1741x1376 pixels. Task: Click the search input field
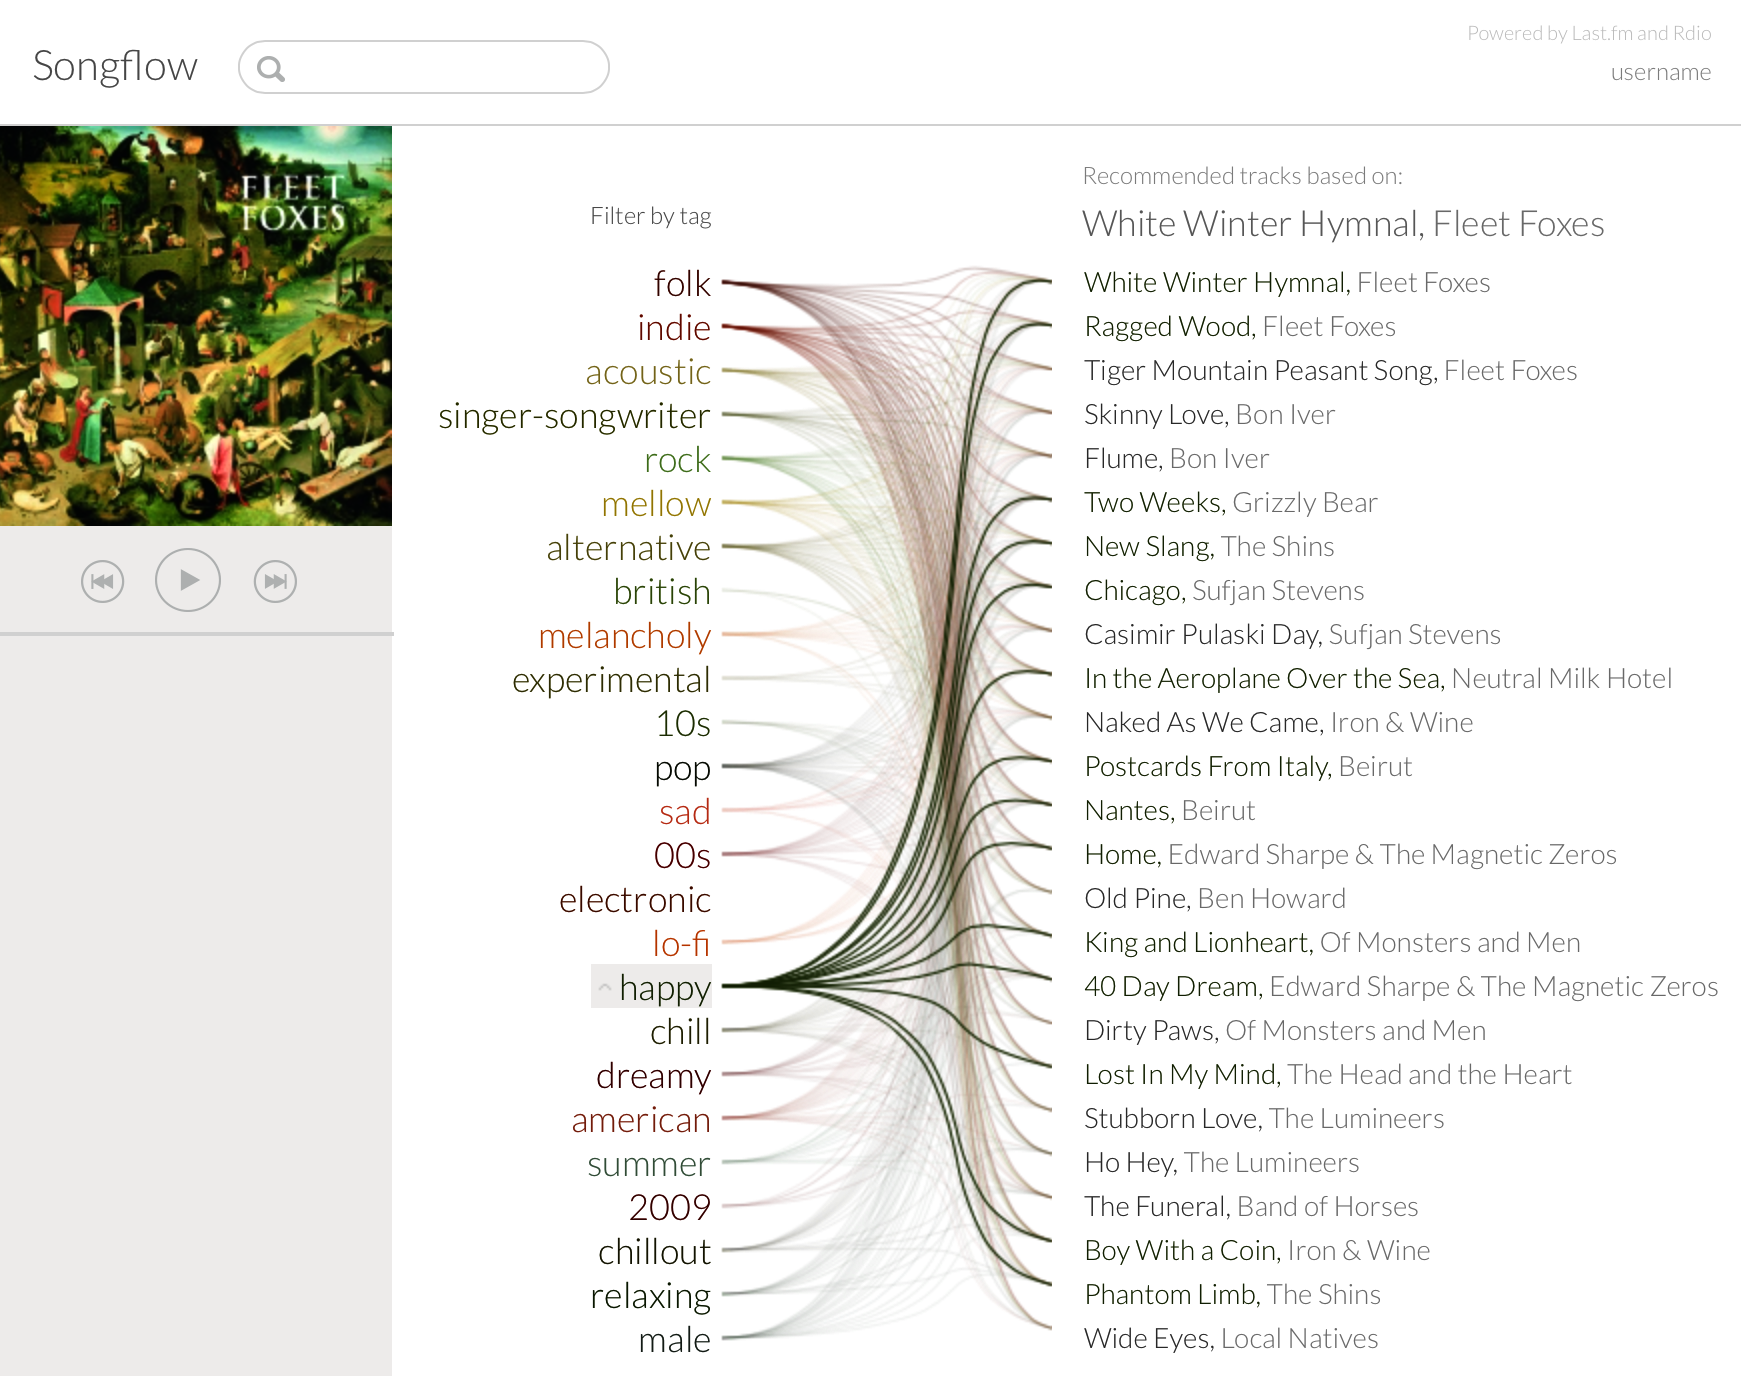pyautogui.click(x=424, y=67)
